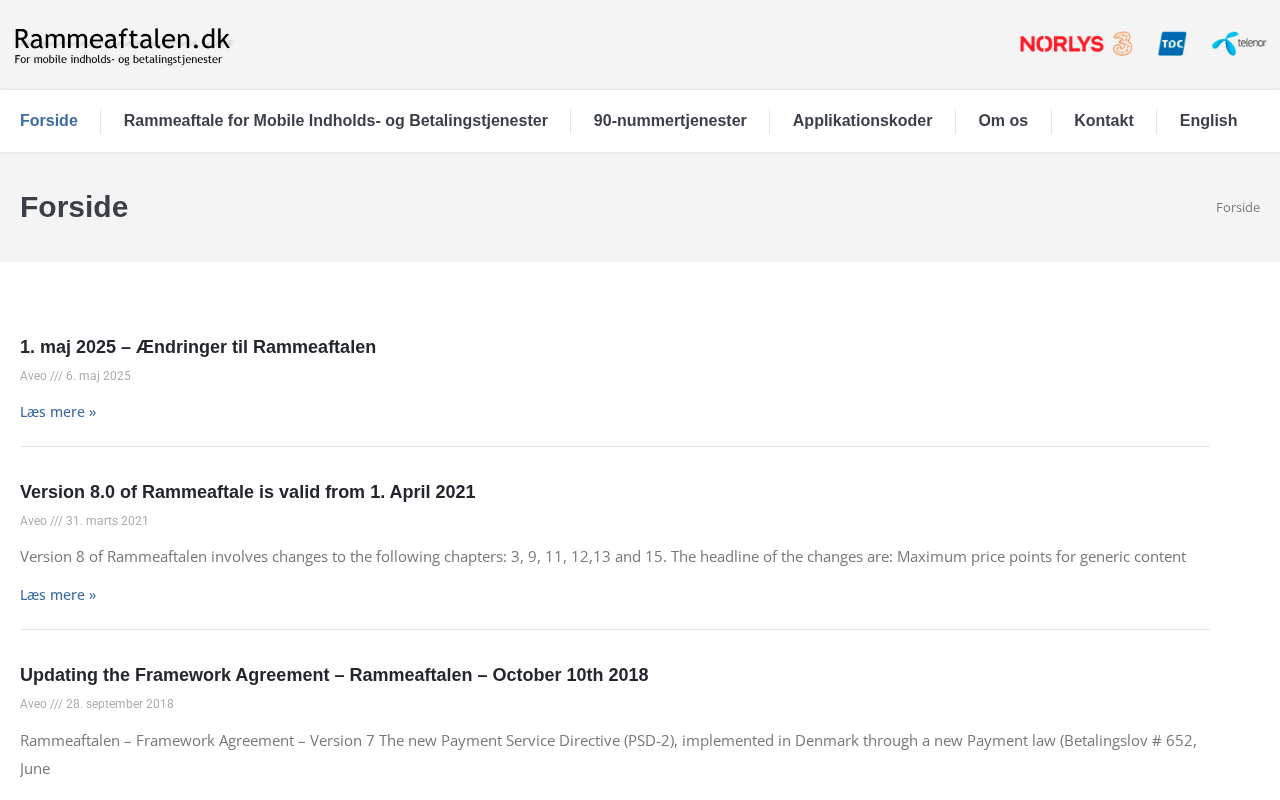The height and width of the screenshot is (800, 1280).
Task: Click Læs mere under Version 8.0 post
Action: tap(58, 595)
